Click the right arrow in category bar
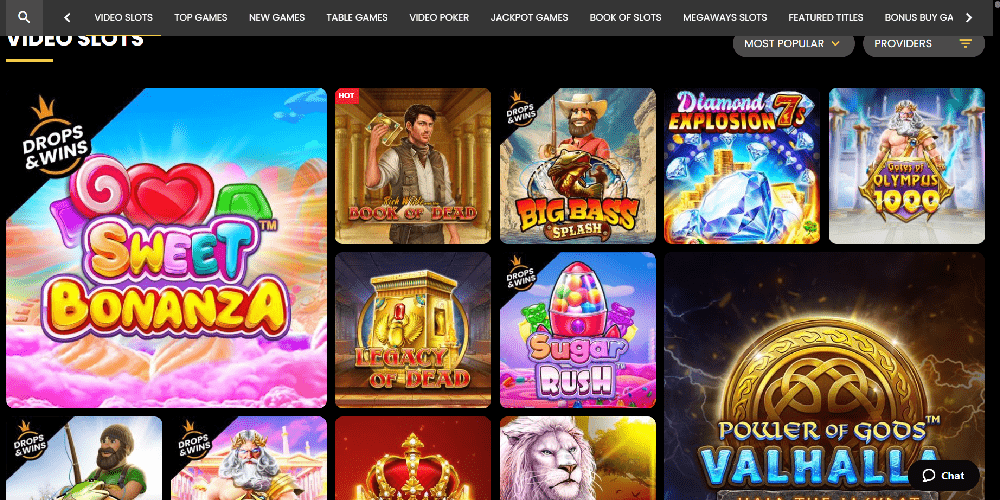Screen dimensions: 1000x500 (969, 18)
